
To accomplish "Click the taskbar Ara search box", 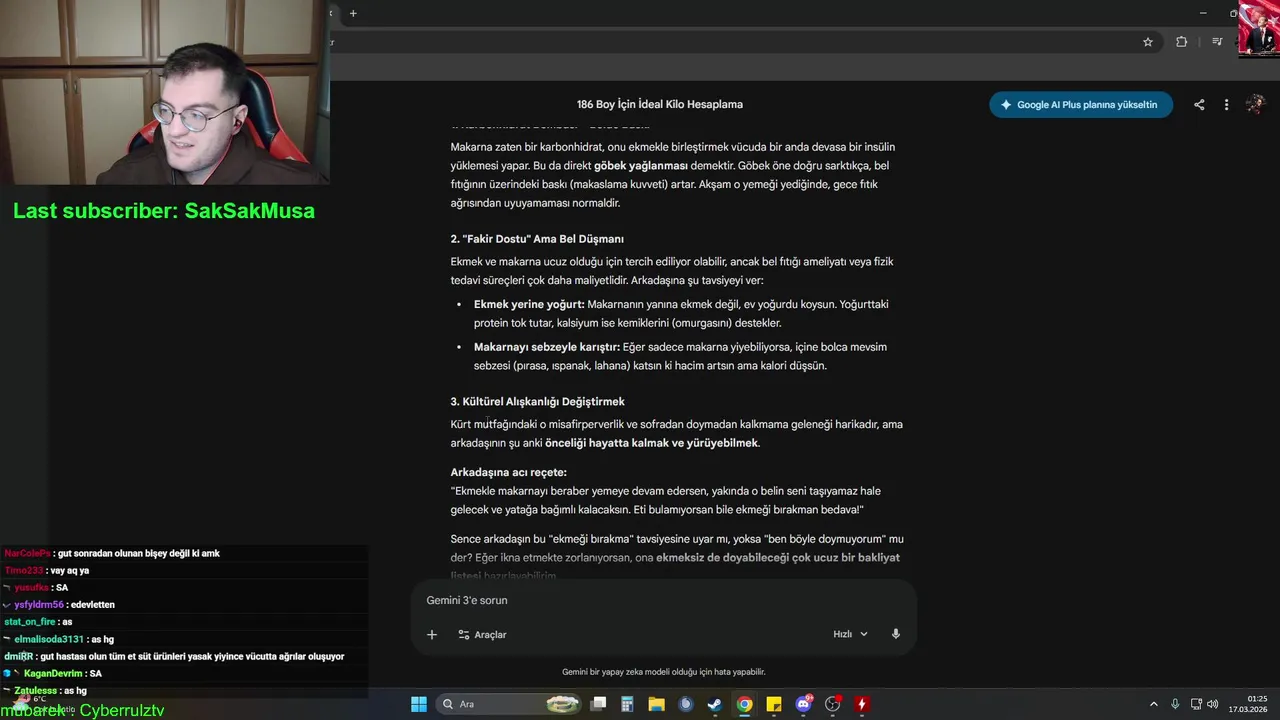I will pos(511,704).
